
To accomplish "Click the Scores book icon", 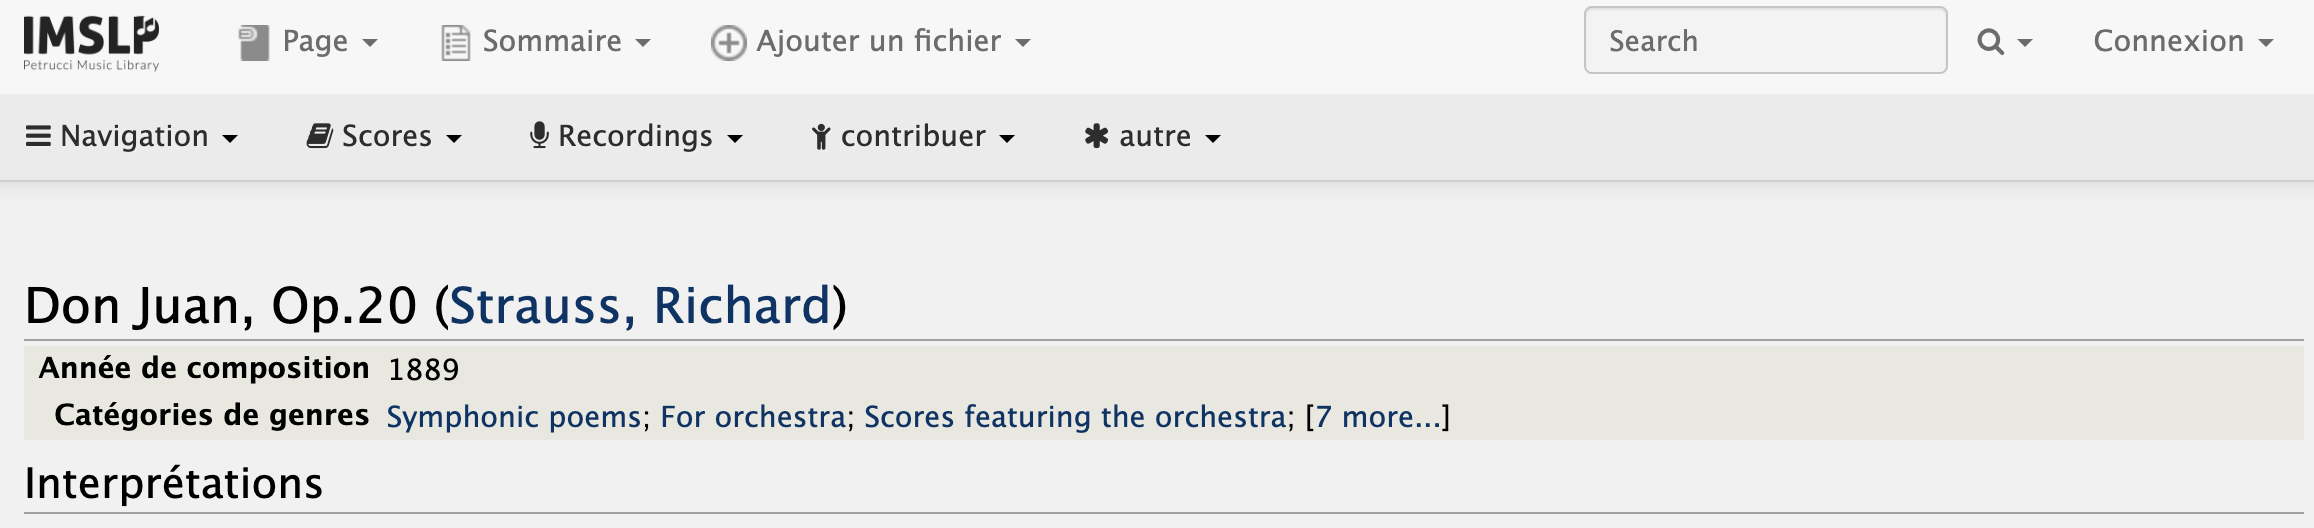I will 320,136.
